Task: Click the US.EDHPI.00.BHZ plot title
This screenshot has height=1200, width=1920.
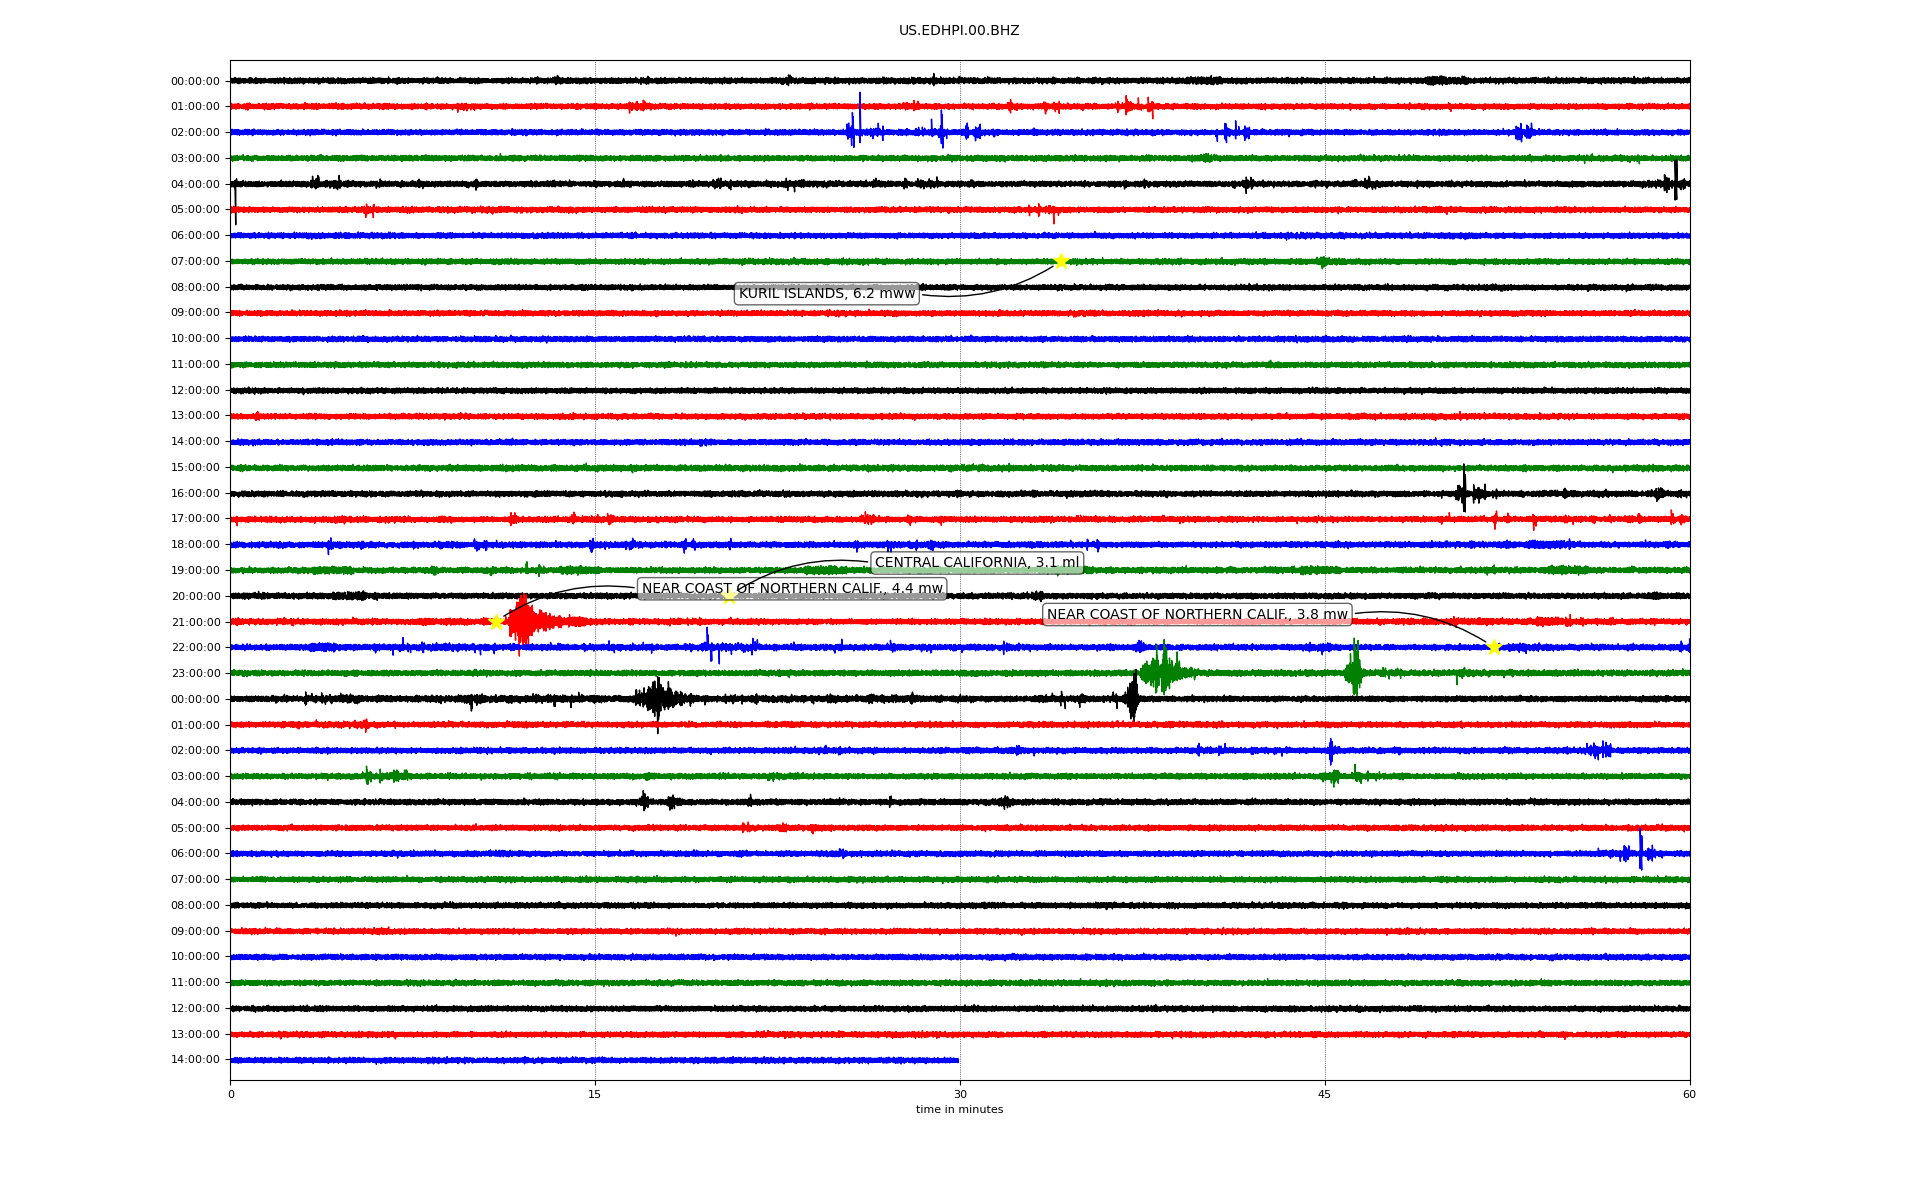Action: [958, 31]
